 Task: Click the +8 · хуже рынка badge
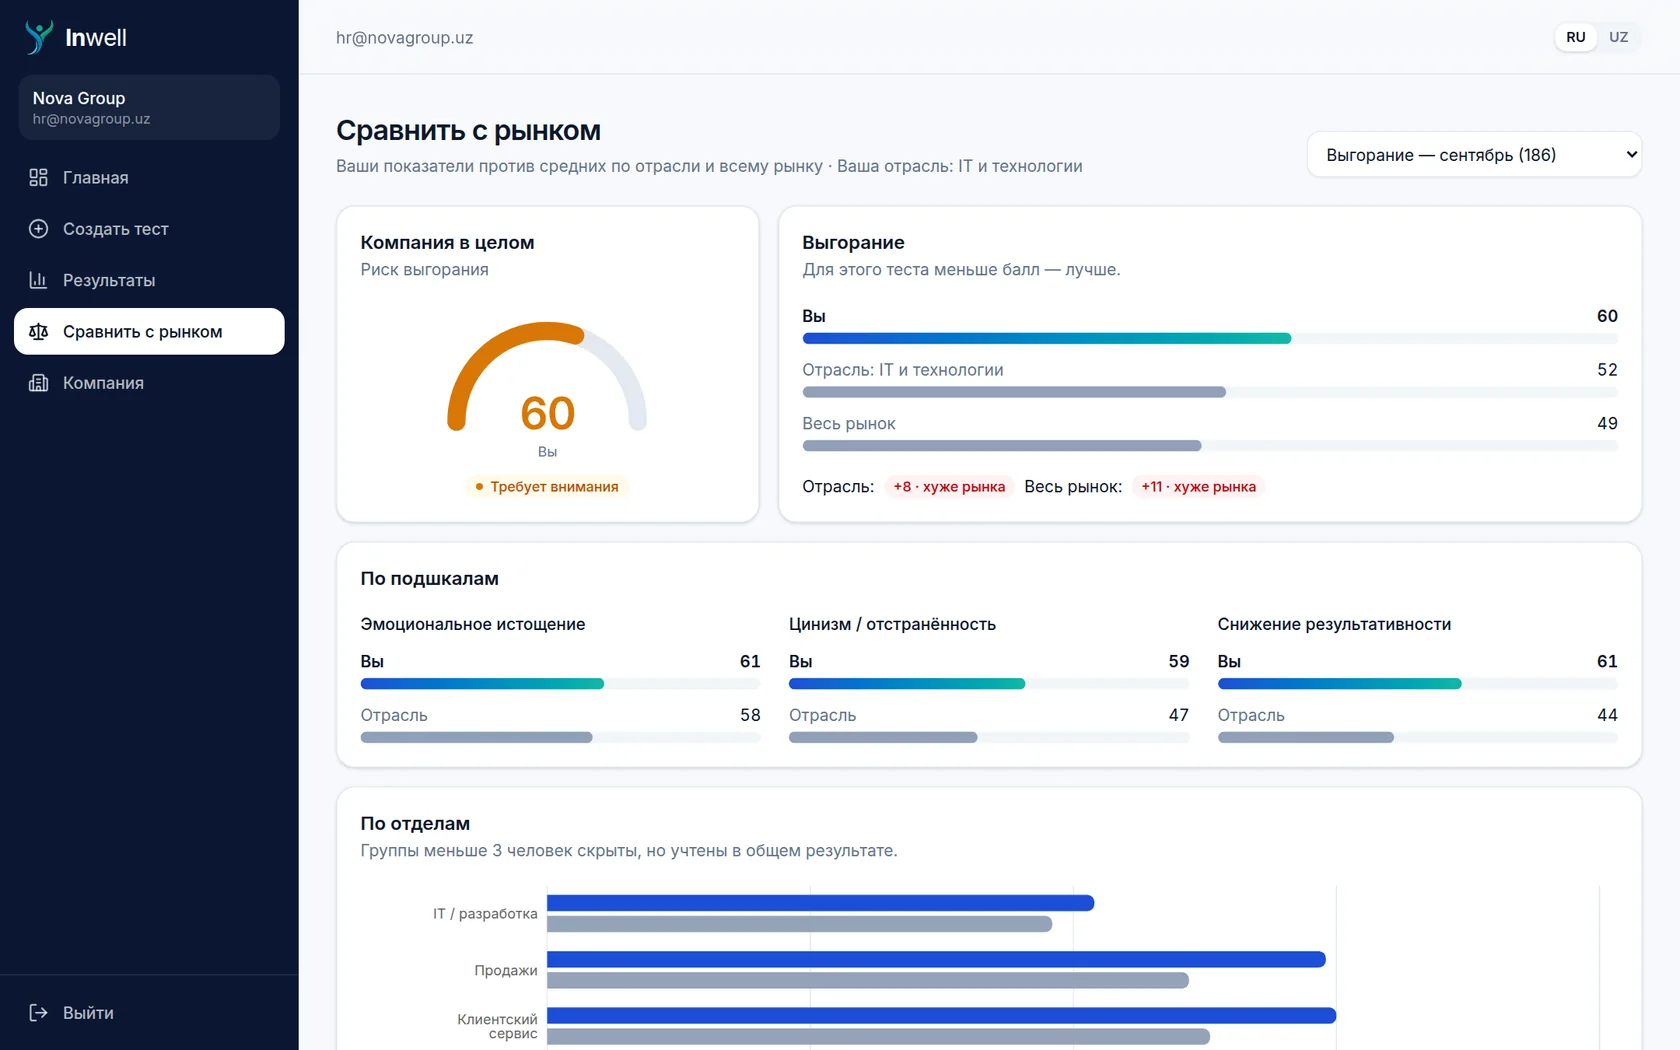[x=949, y=487]
